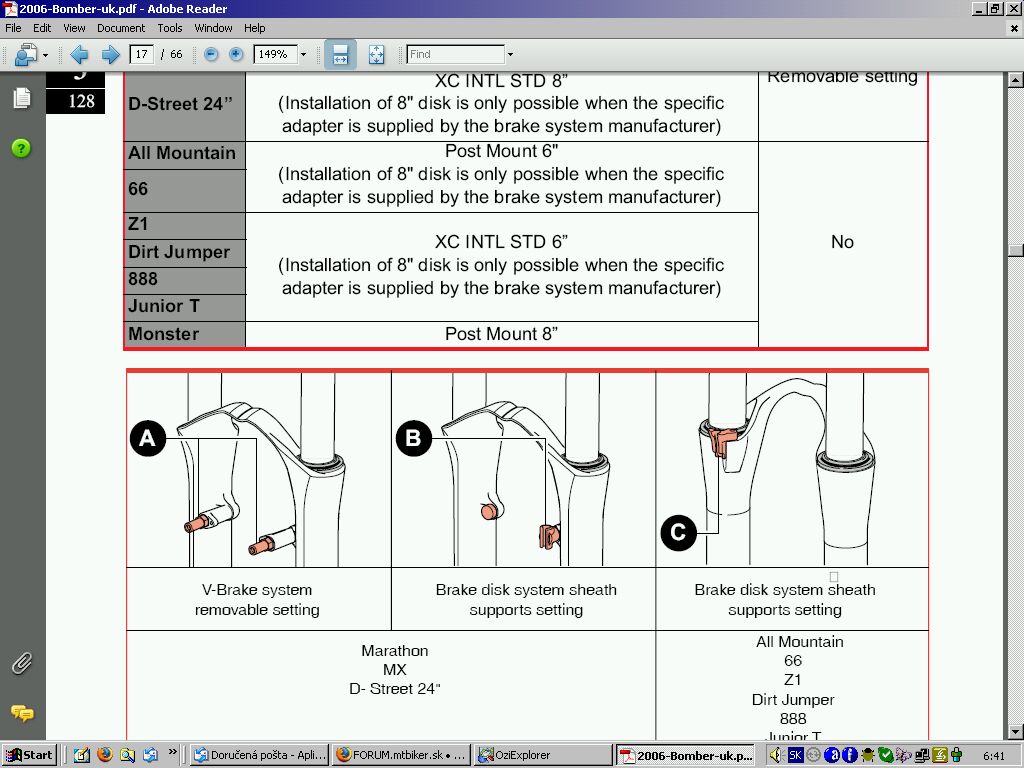This screenshot has height=768, width=1024.
Task: Switch to fit full page view
Action: [376, 55]
